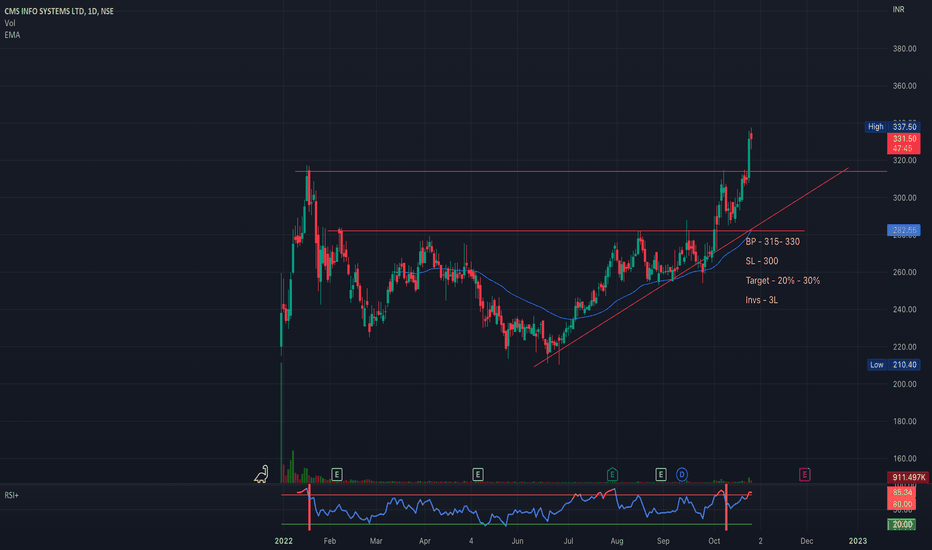
Task: Click the 260.00 price axis label
Action: coord(904,272)
